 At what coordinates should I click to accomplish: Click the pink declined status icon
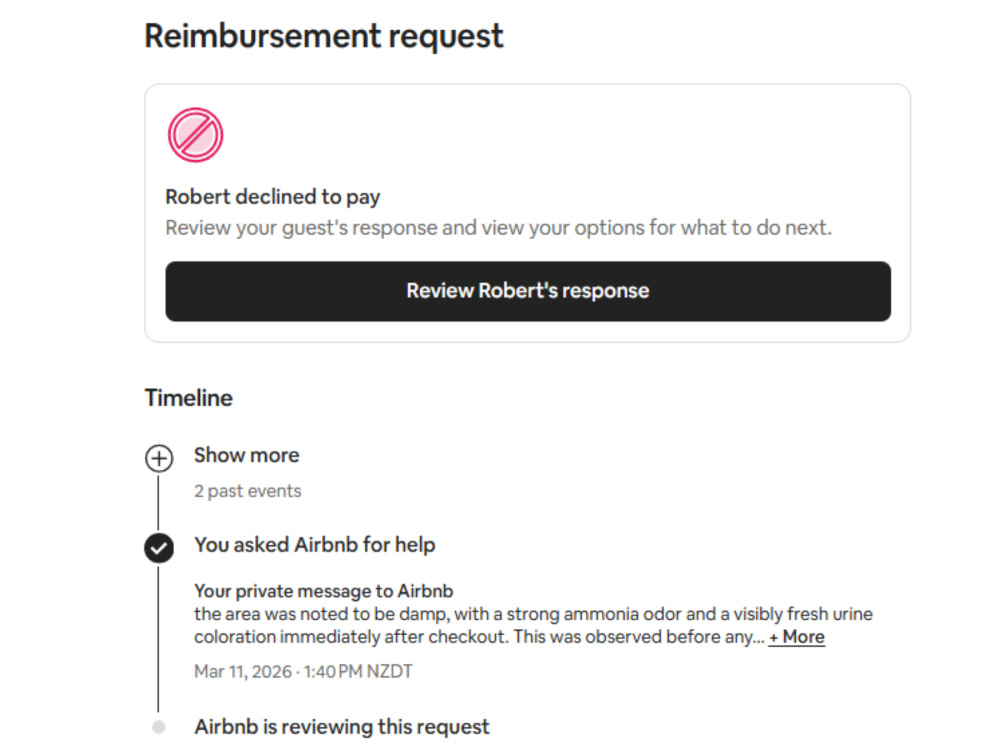pyautogui.click(x=195, y=135)
